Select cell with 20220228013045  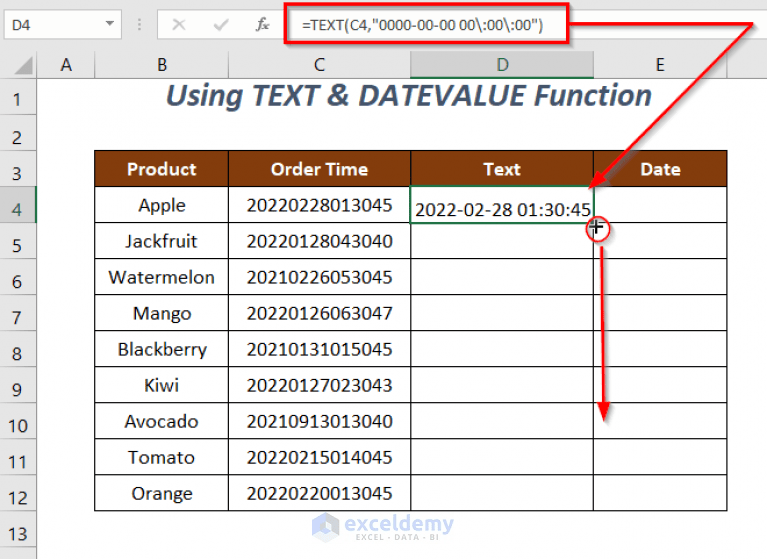click(319, 205)
